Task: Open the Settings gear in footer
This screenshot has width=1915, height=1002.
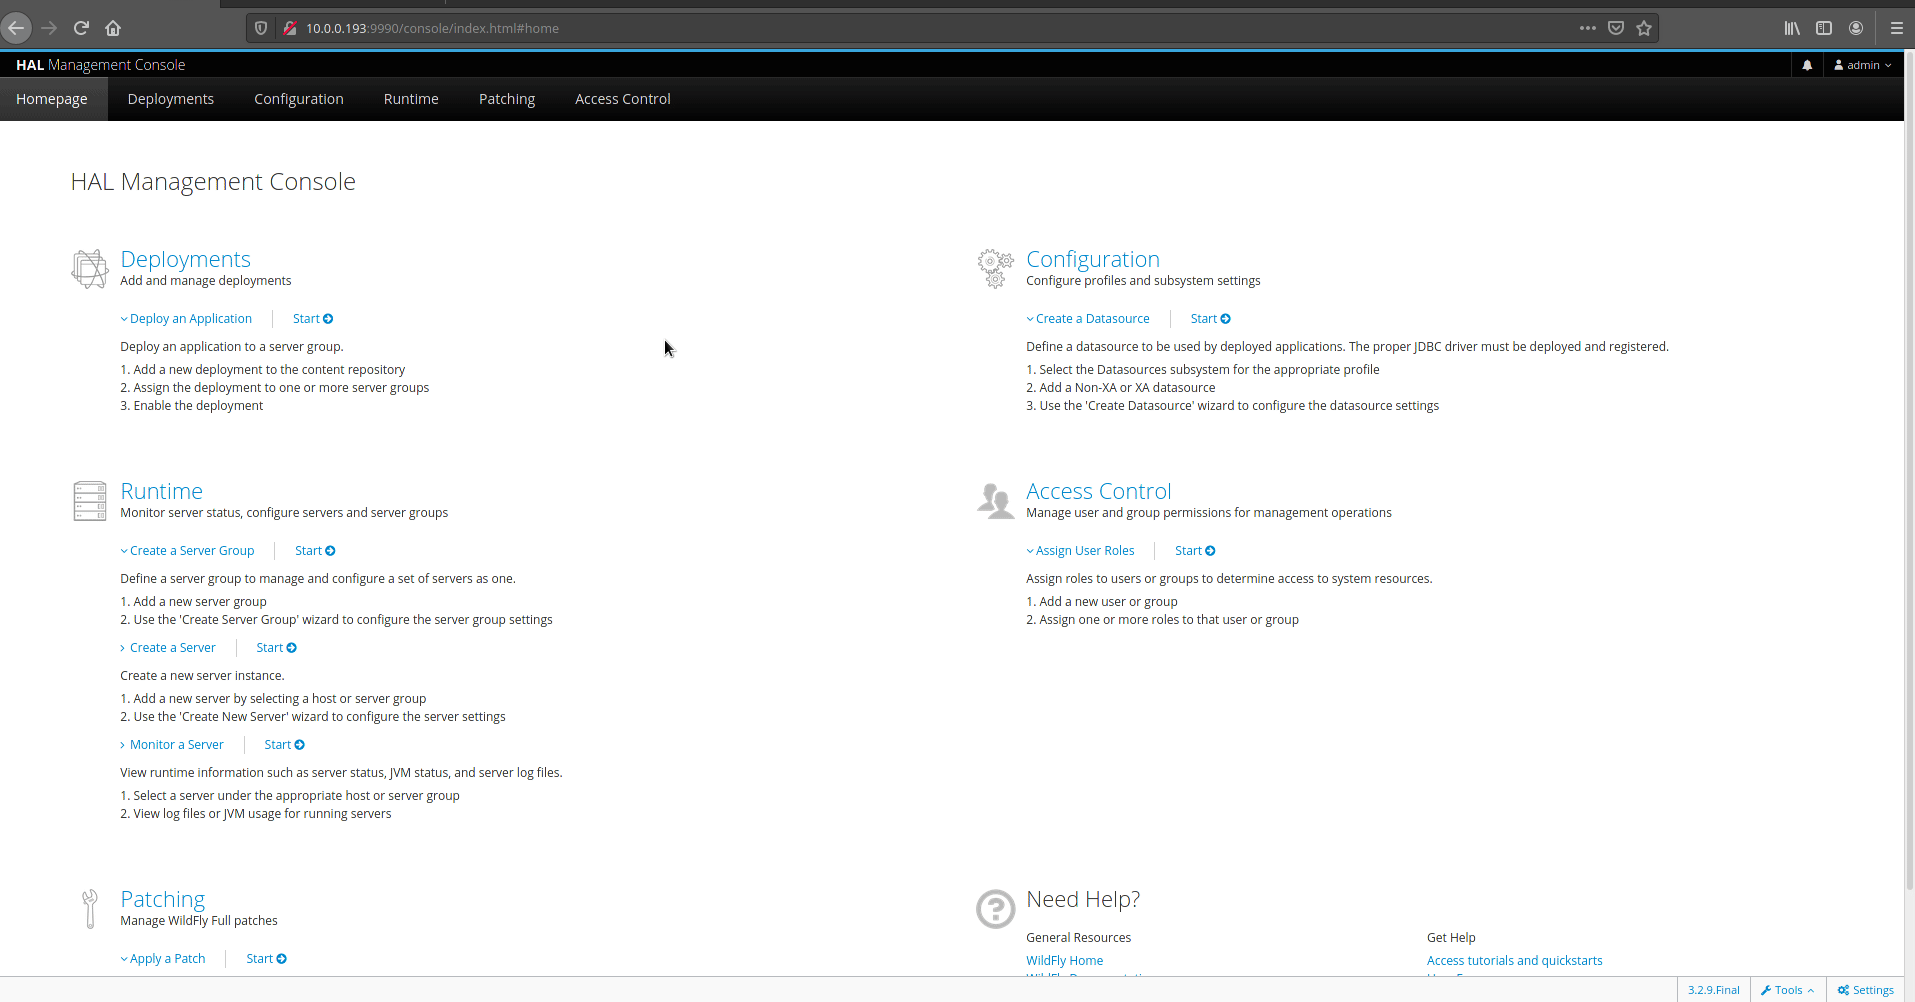Action: (x=1865, y=990)
